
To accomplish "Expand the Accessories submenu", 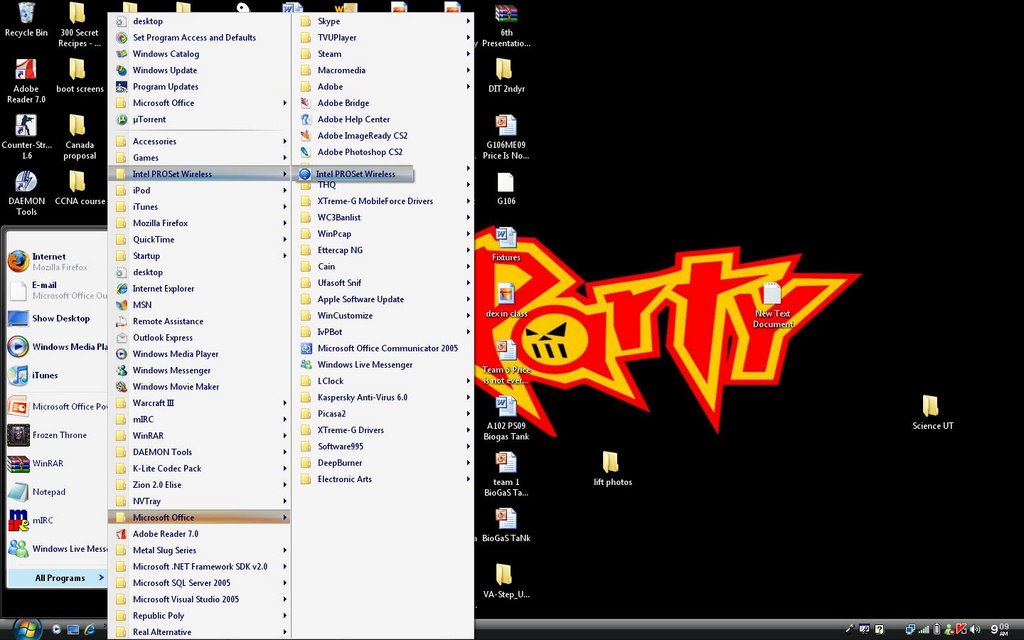I will pos(199,141).
